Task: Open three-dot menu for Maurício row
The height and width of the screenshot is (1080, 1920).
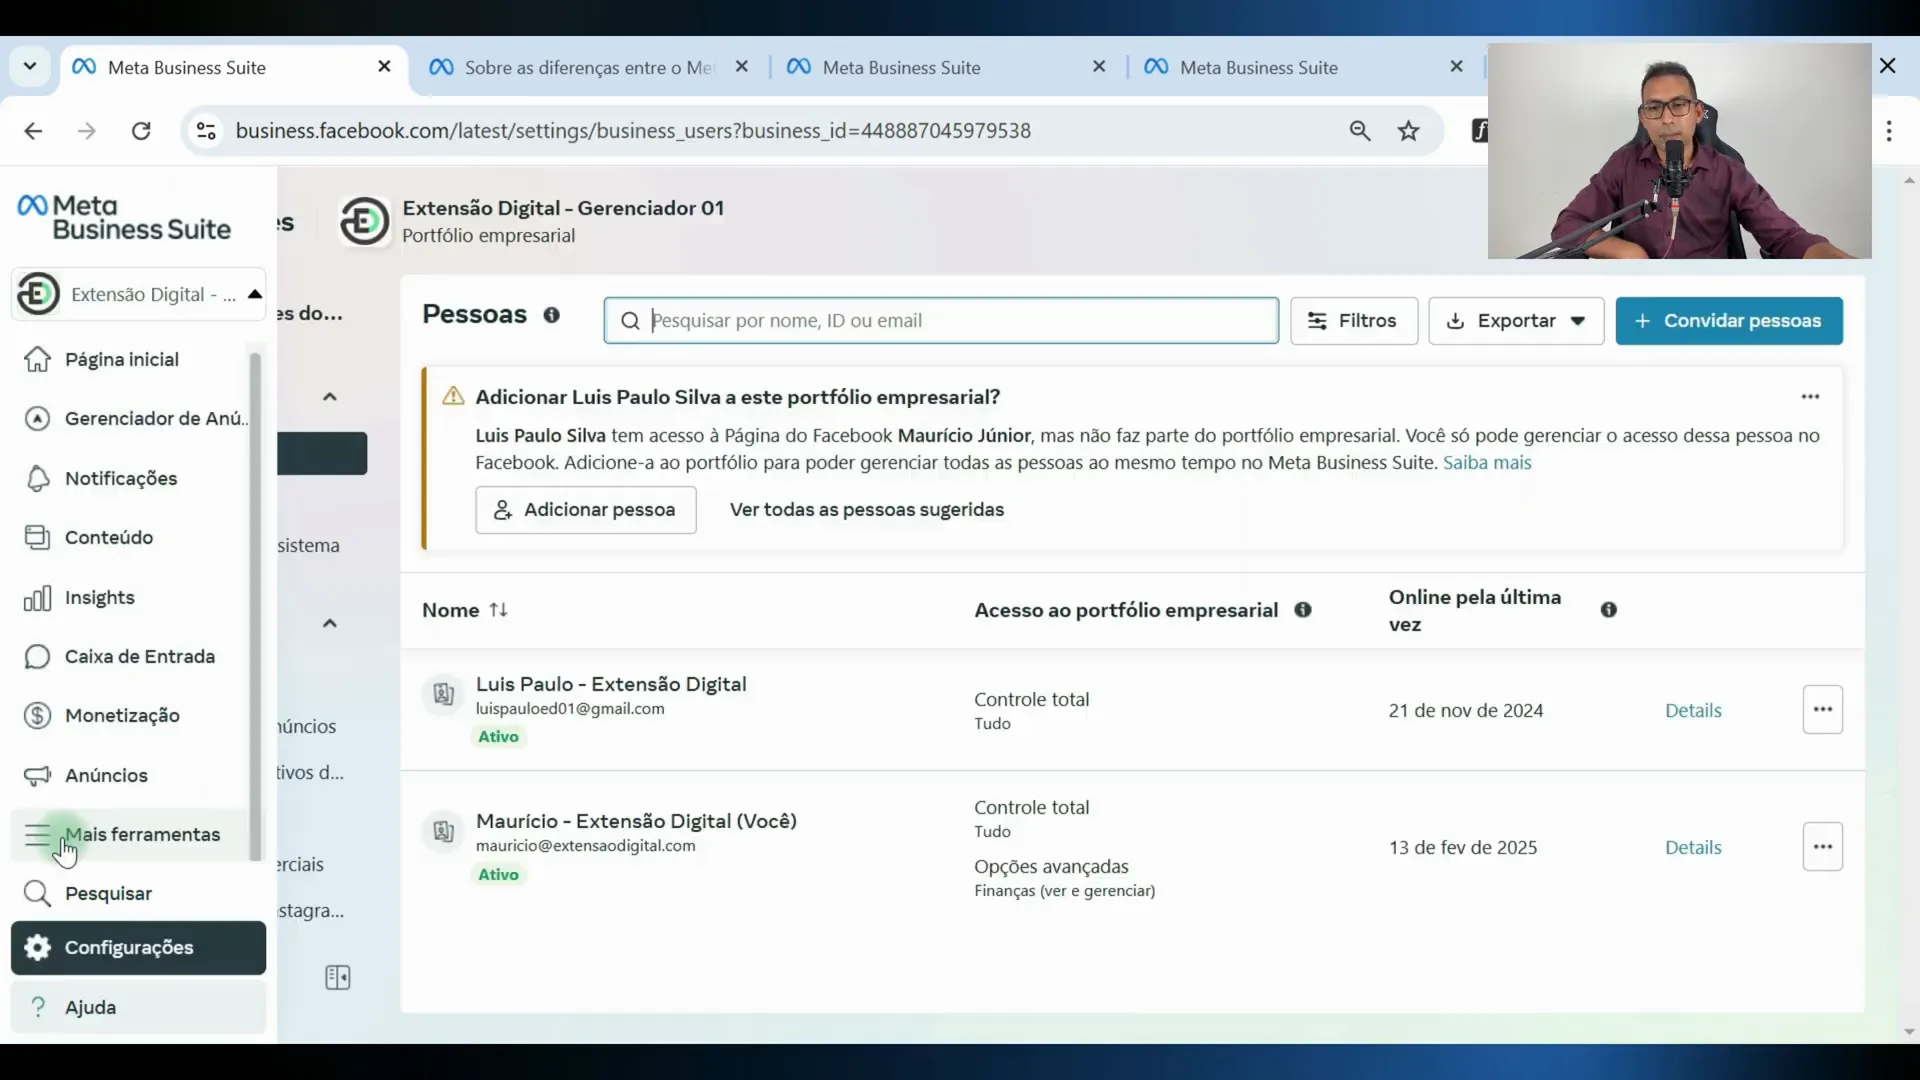Action: 1823,847
